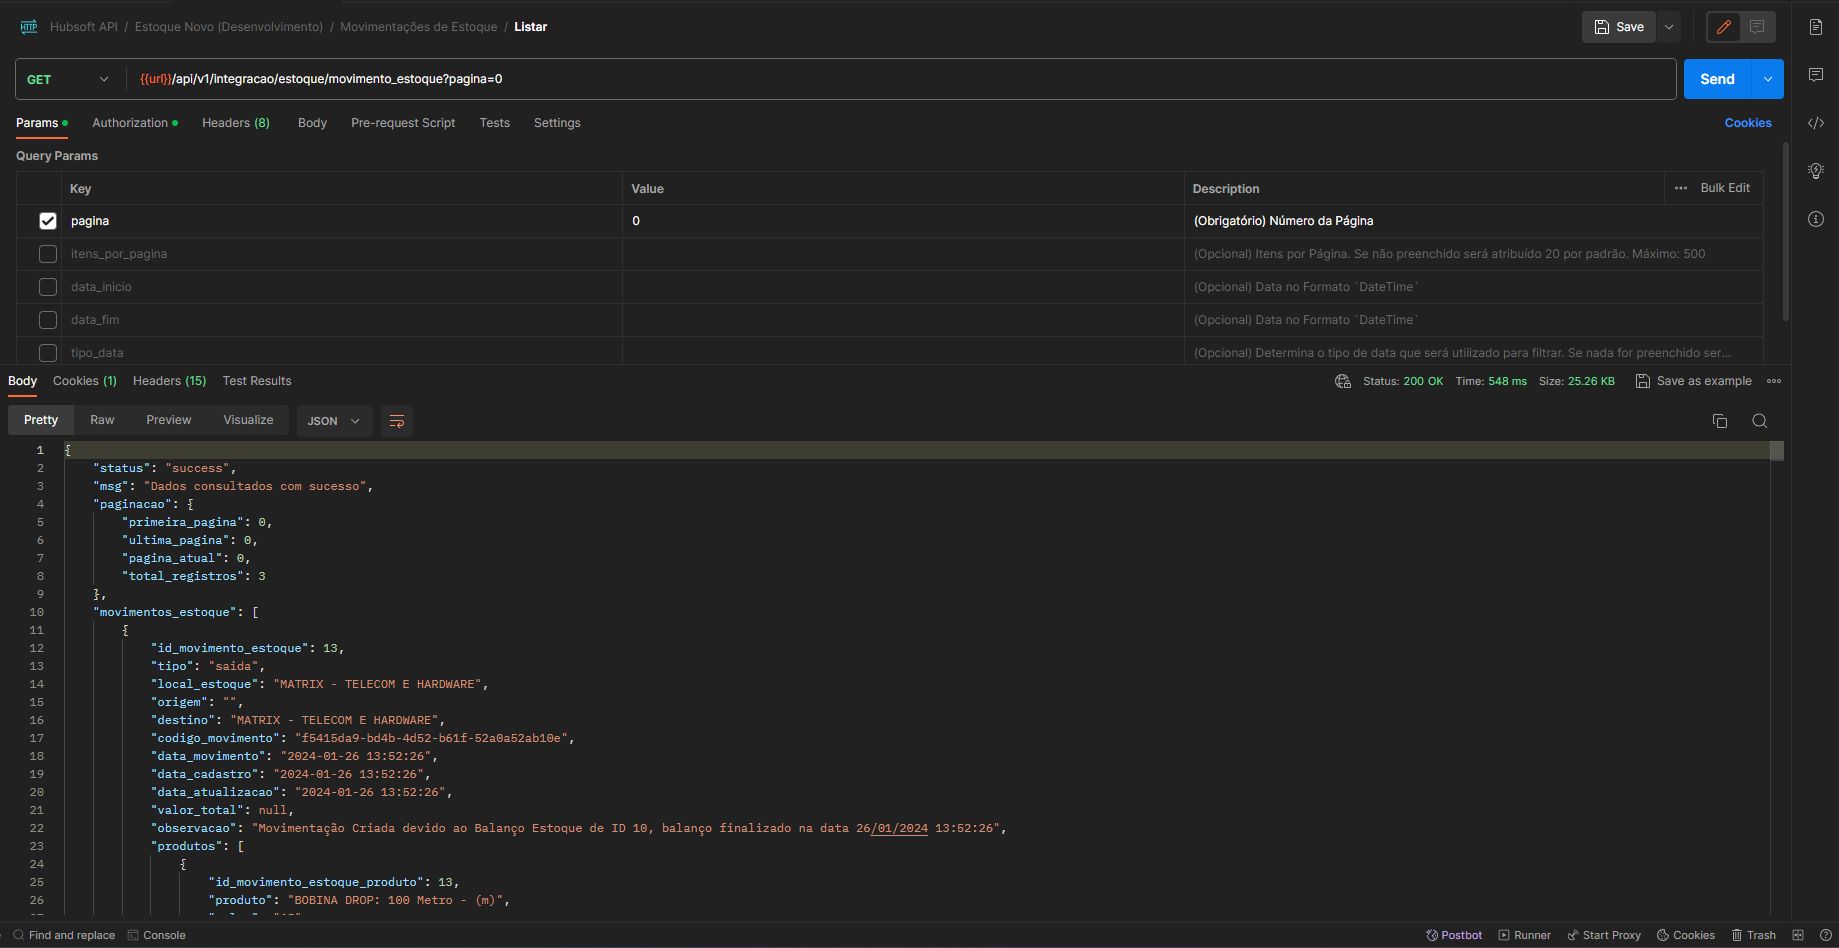Screen dimensions: 1839x948
Task: Uncheck the pagina parameter checkbox
Action: coord(48,221)
